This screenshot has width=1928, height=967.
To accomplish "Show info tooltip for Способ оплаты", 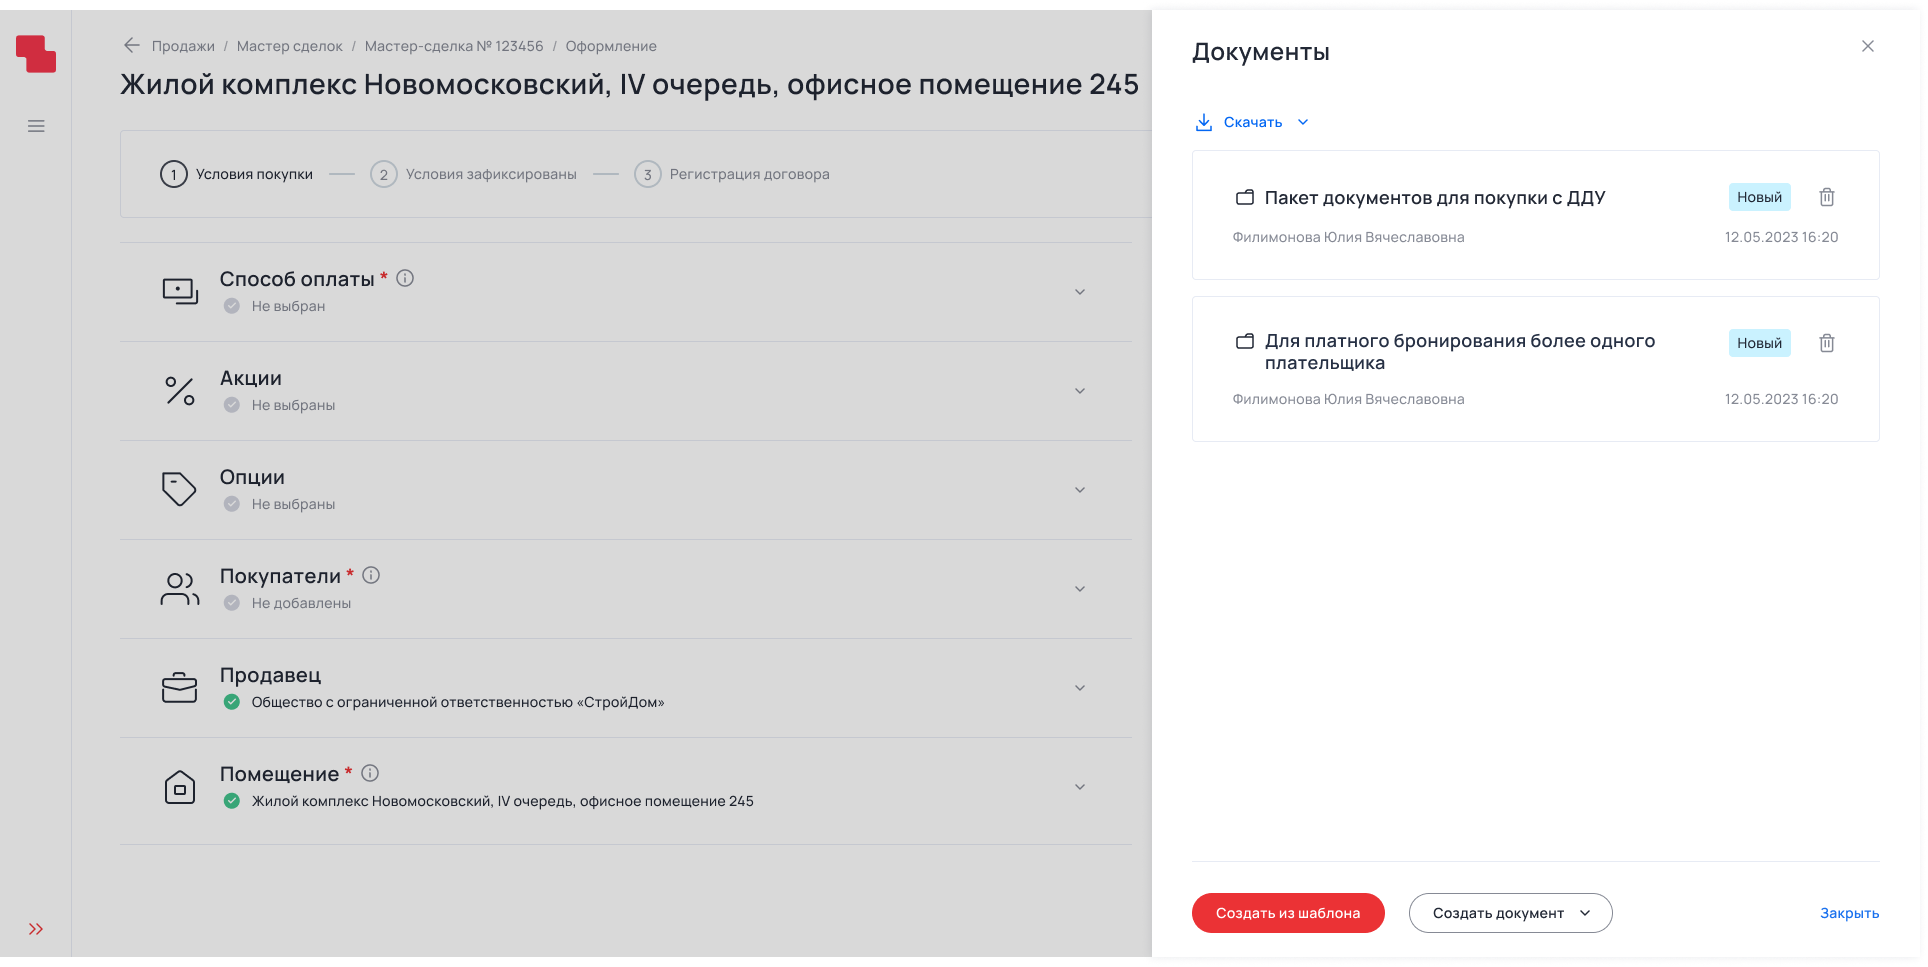I will (x=406, y=280).
